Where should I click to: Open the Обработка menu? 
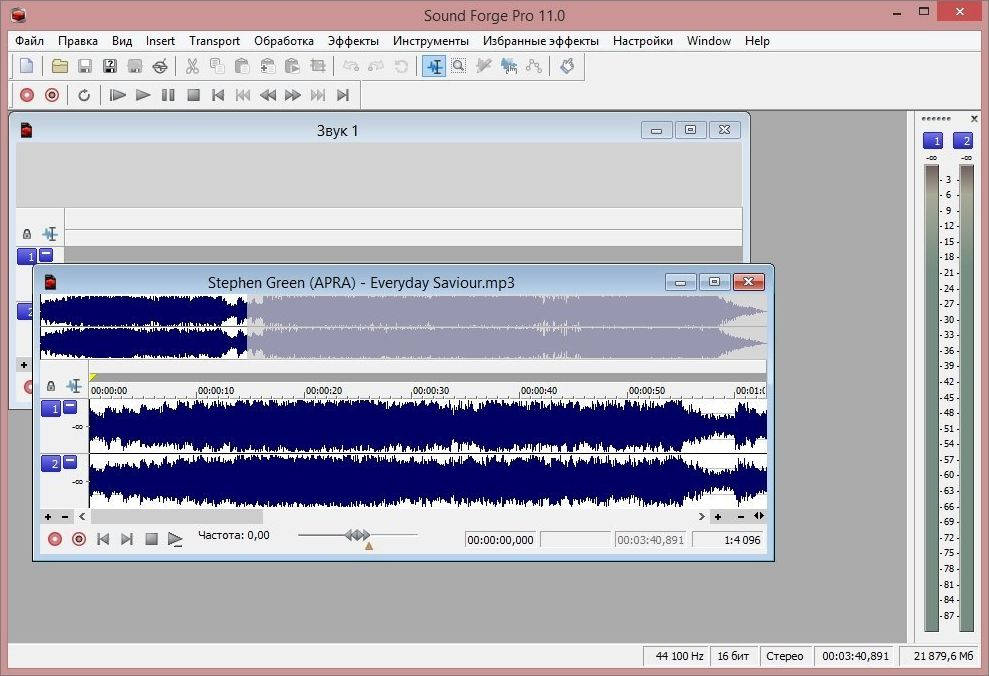pos(284,41)
